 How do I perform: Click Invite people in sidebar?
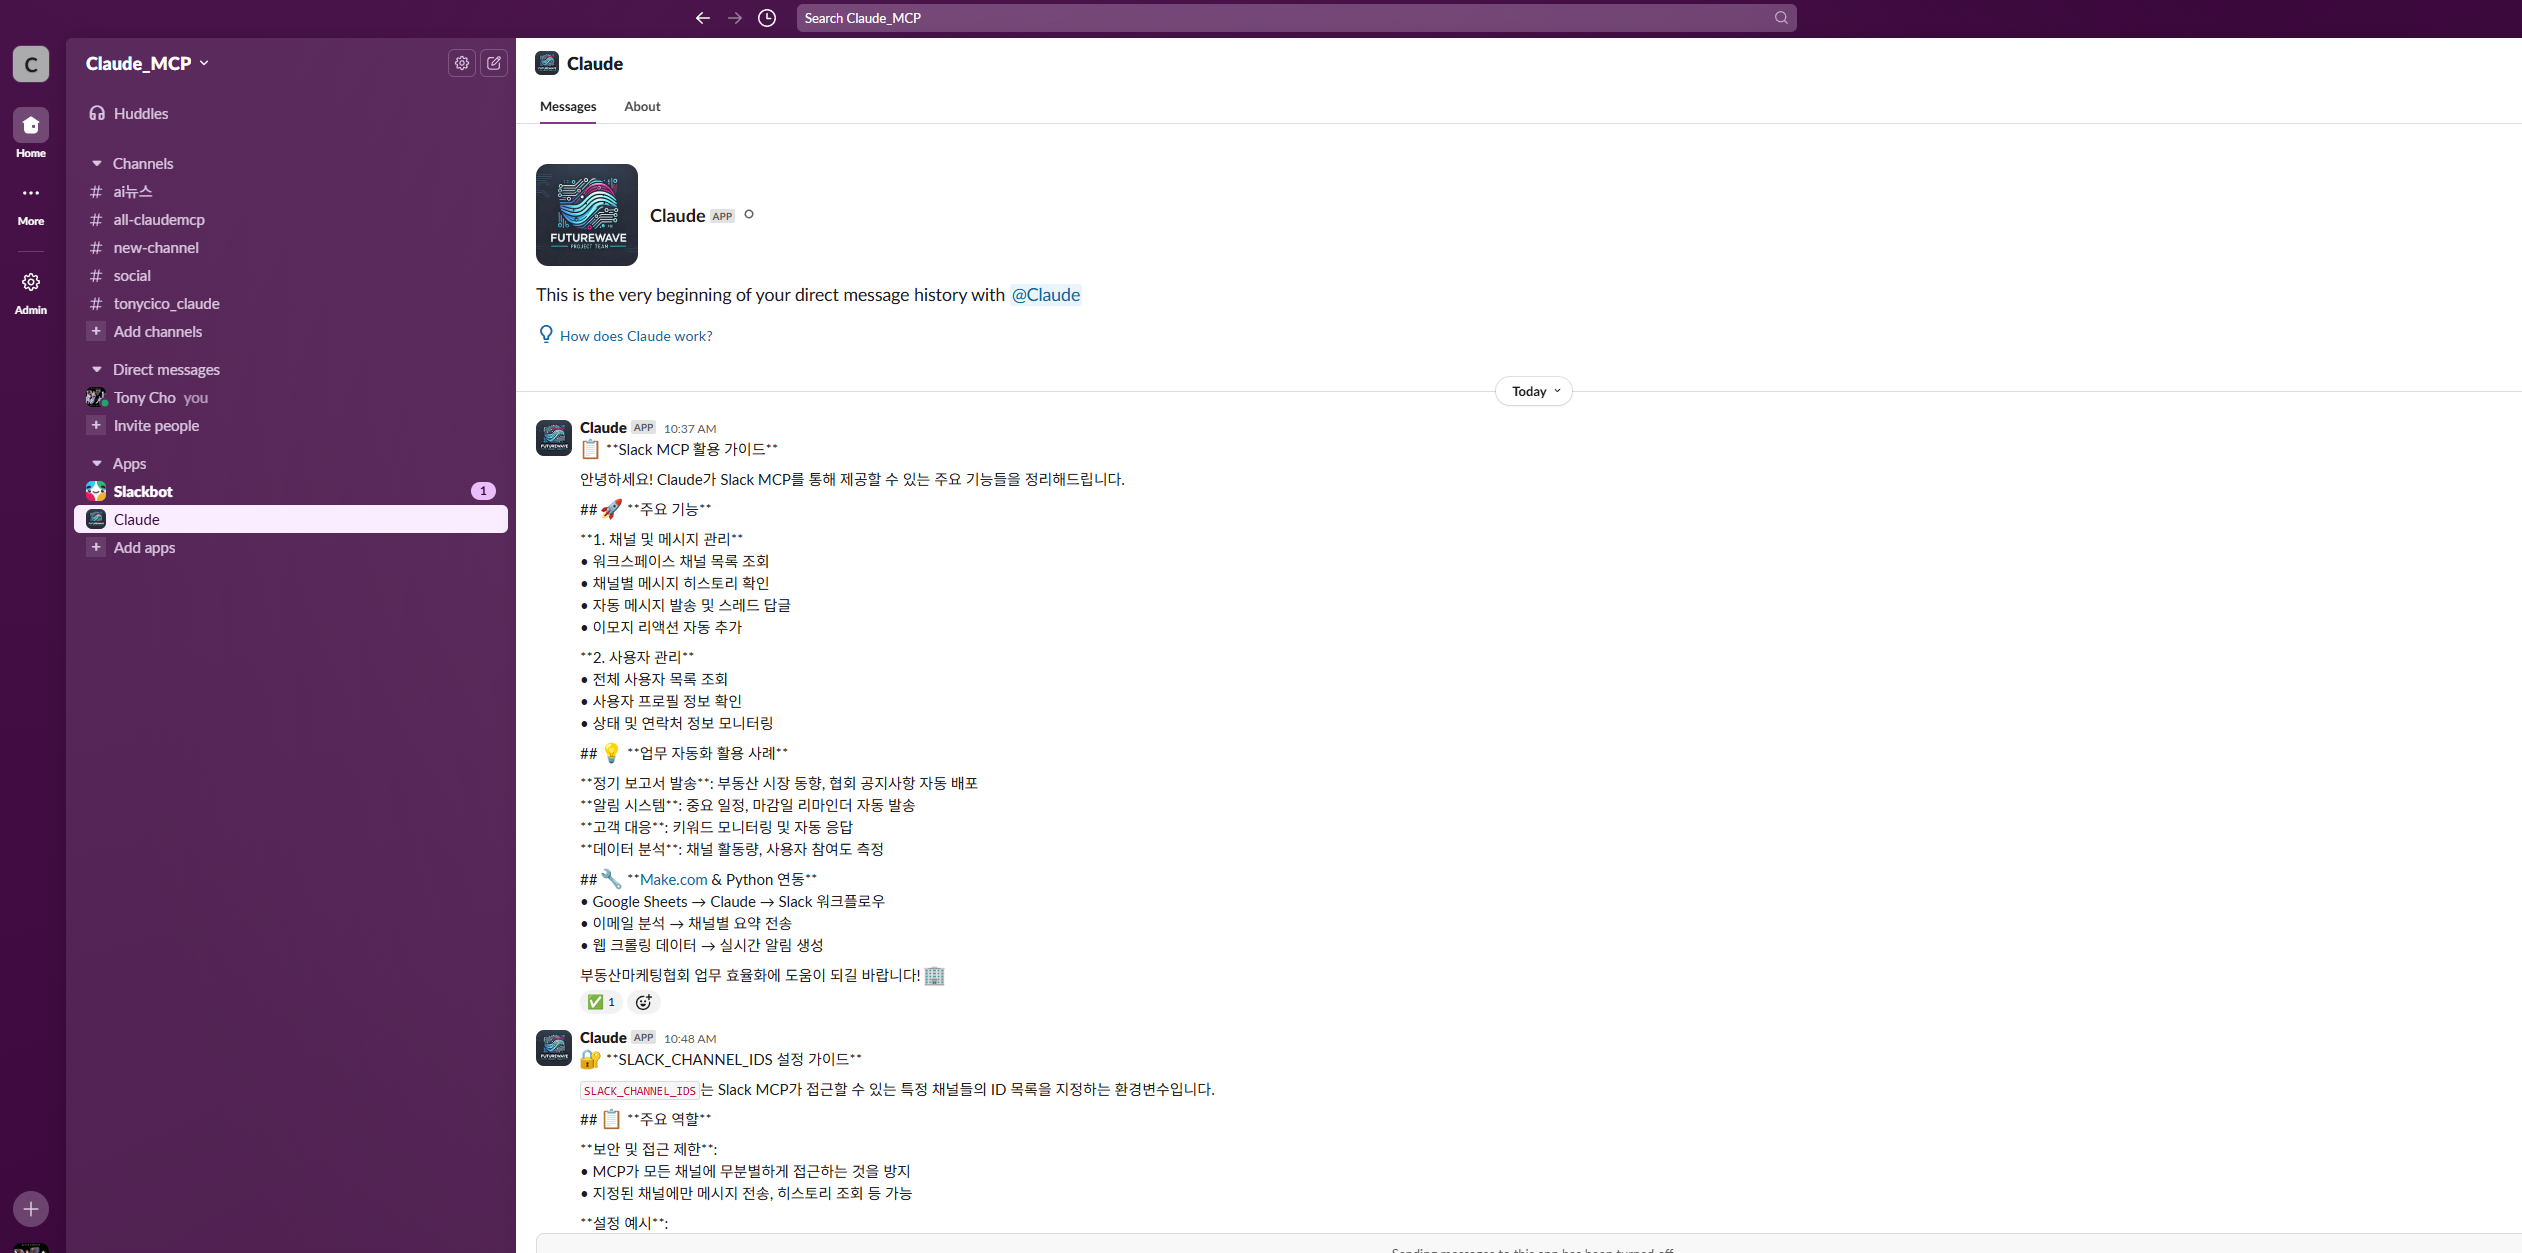coord(156,425)
